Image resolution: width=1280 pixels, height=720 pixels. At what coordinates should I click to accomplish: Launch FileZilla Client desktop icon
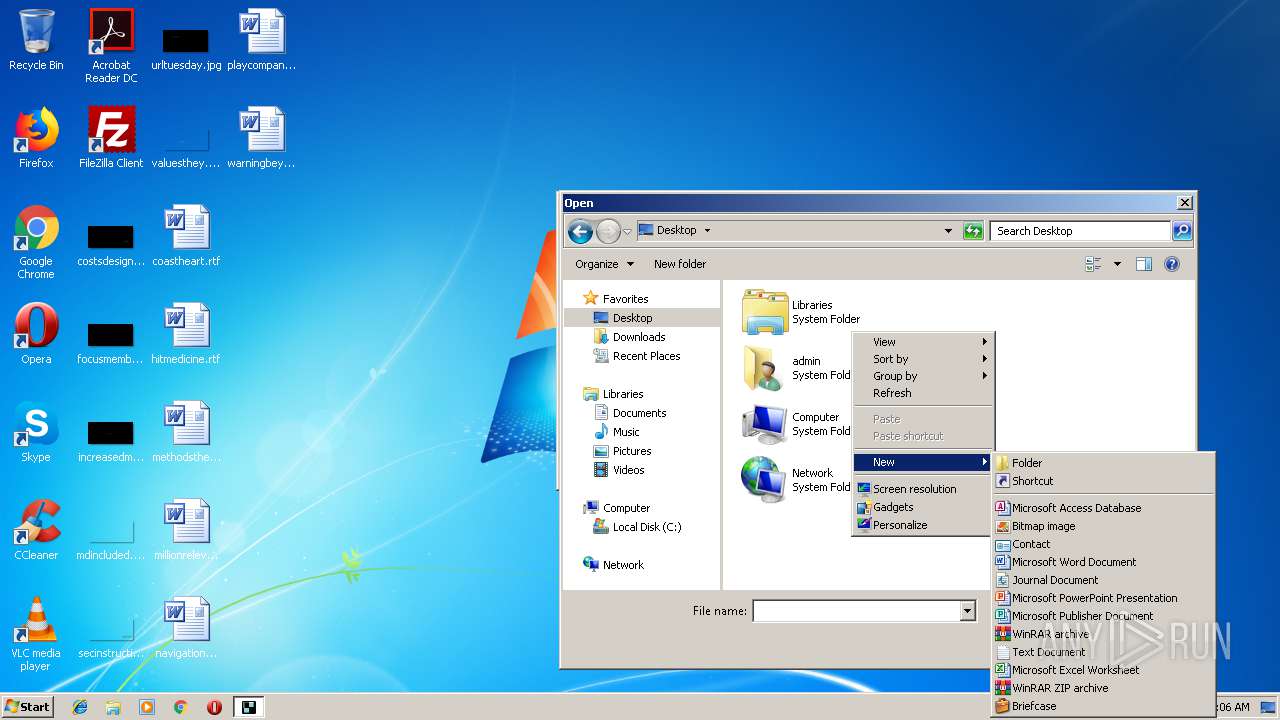click(111, 138)
